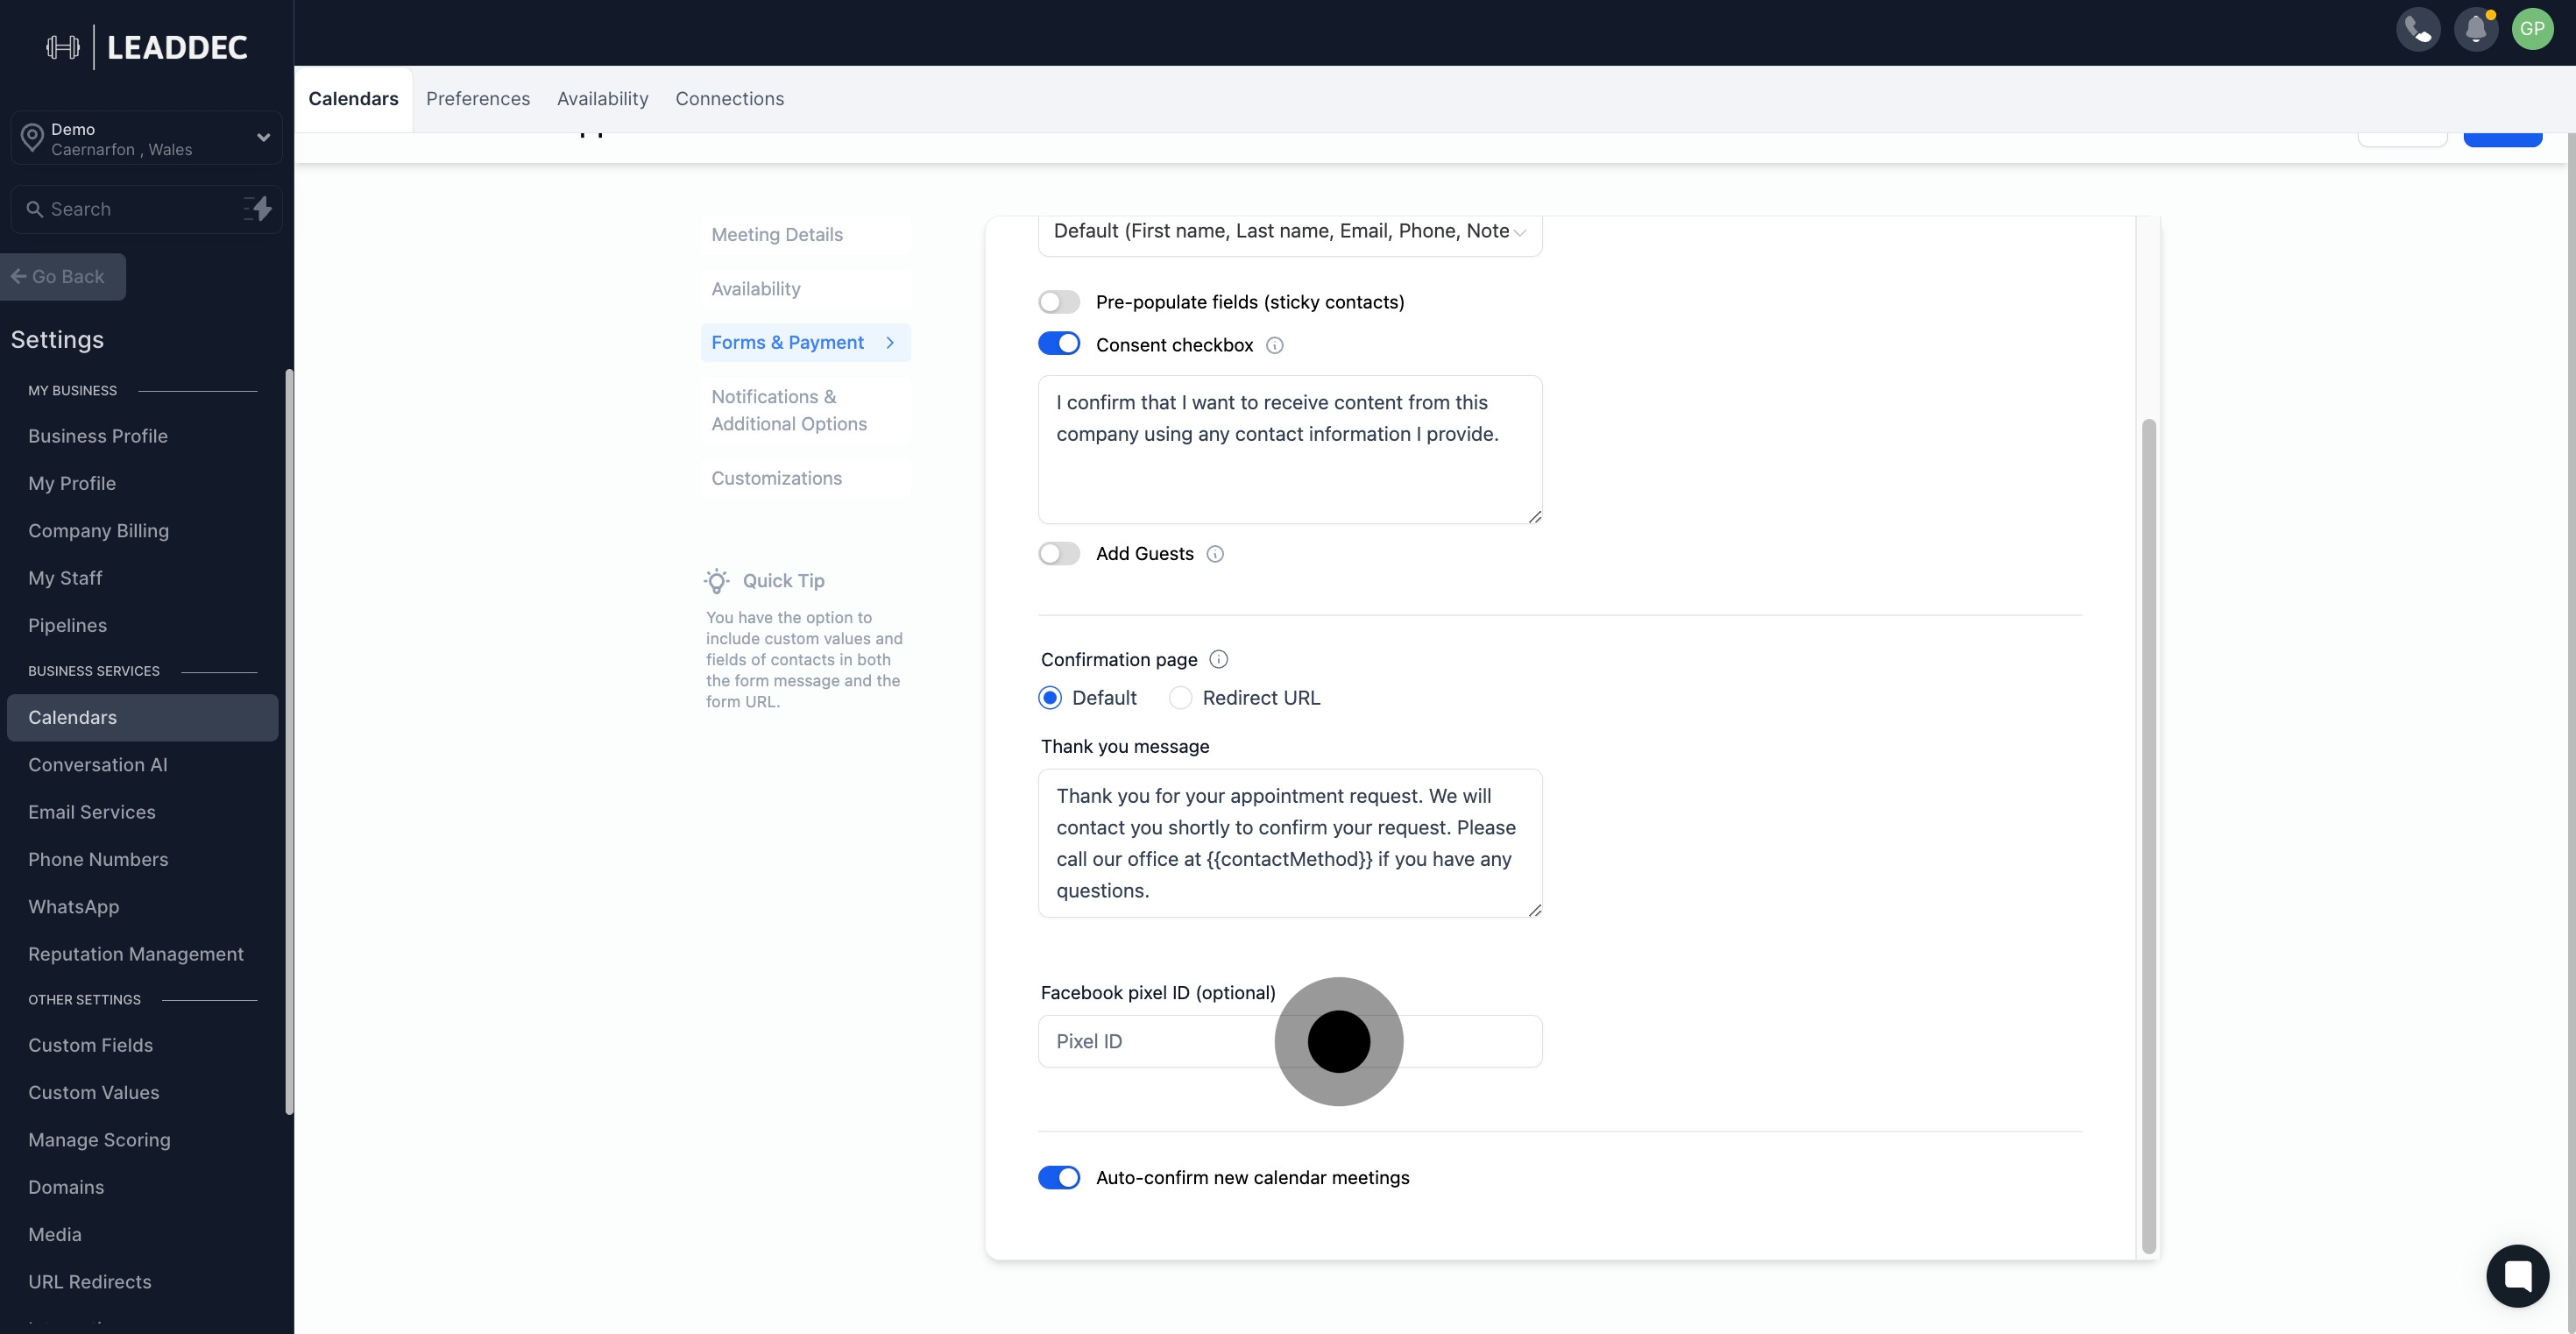2576x1334 pixels.
Task: Click the LEADDEC logo
Action: pos(147,47)
